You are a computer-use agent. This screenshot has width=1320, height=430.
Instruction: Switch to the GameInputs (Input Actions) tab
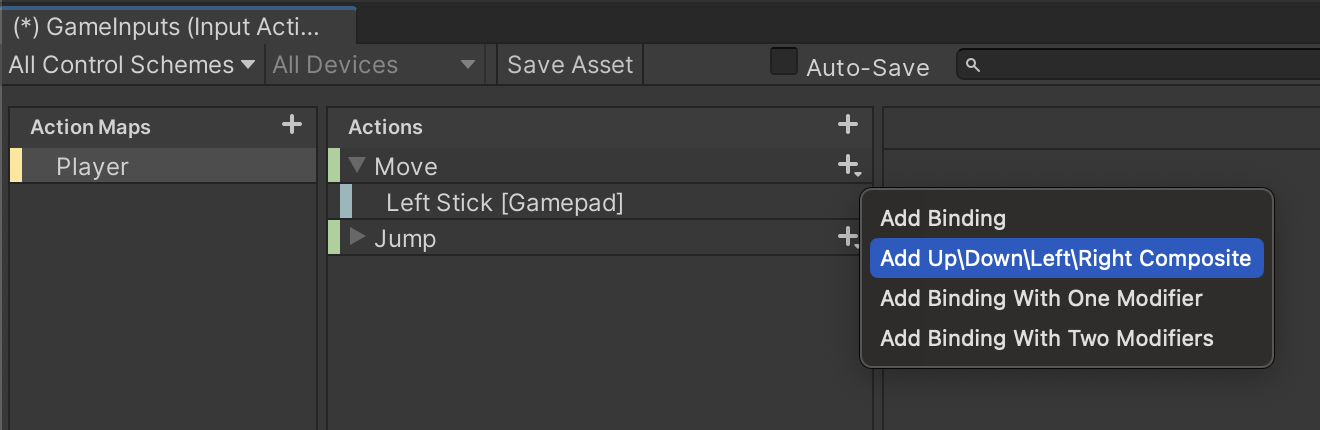(x=167, y=26)
